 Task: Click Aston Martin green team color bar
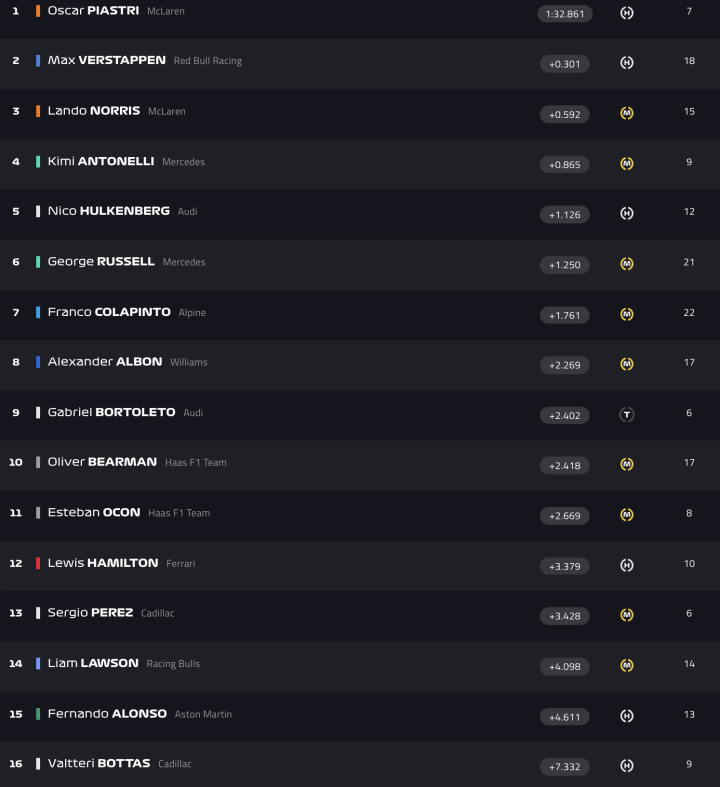(38, 714)
